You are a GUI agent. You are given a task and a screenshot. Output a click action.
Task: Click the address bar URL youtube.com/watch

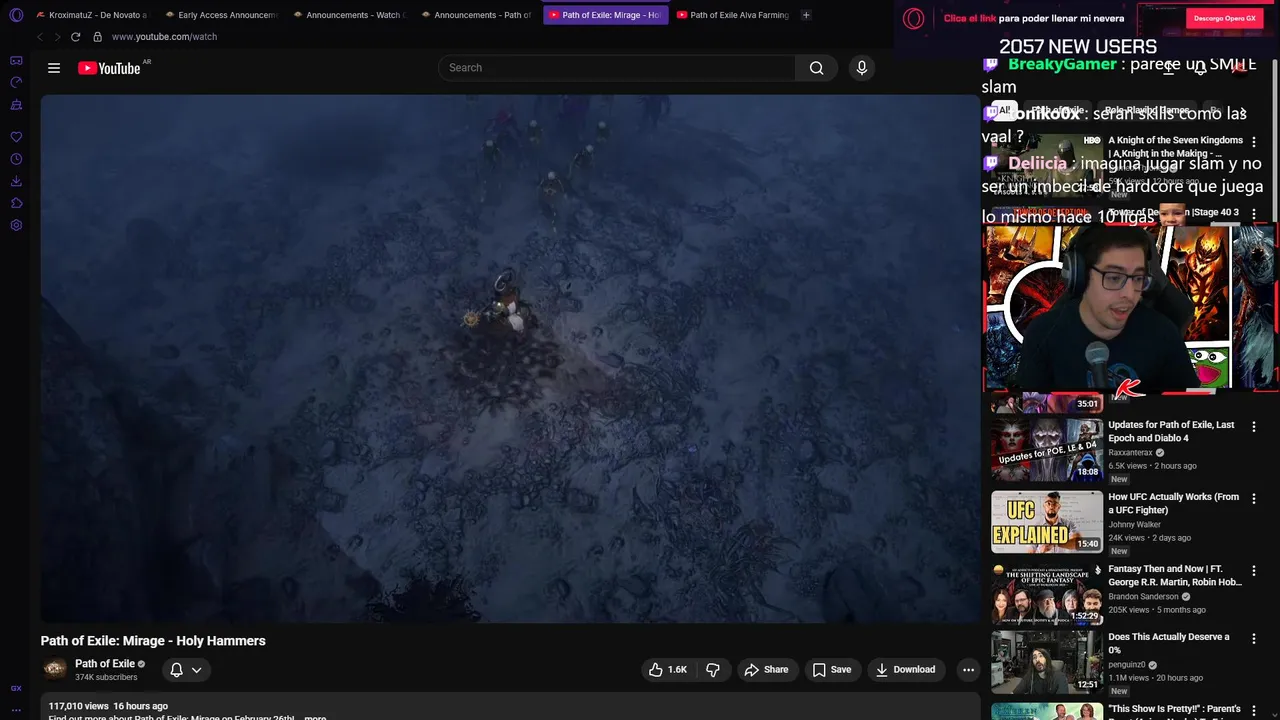click(164, 37)
